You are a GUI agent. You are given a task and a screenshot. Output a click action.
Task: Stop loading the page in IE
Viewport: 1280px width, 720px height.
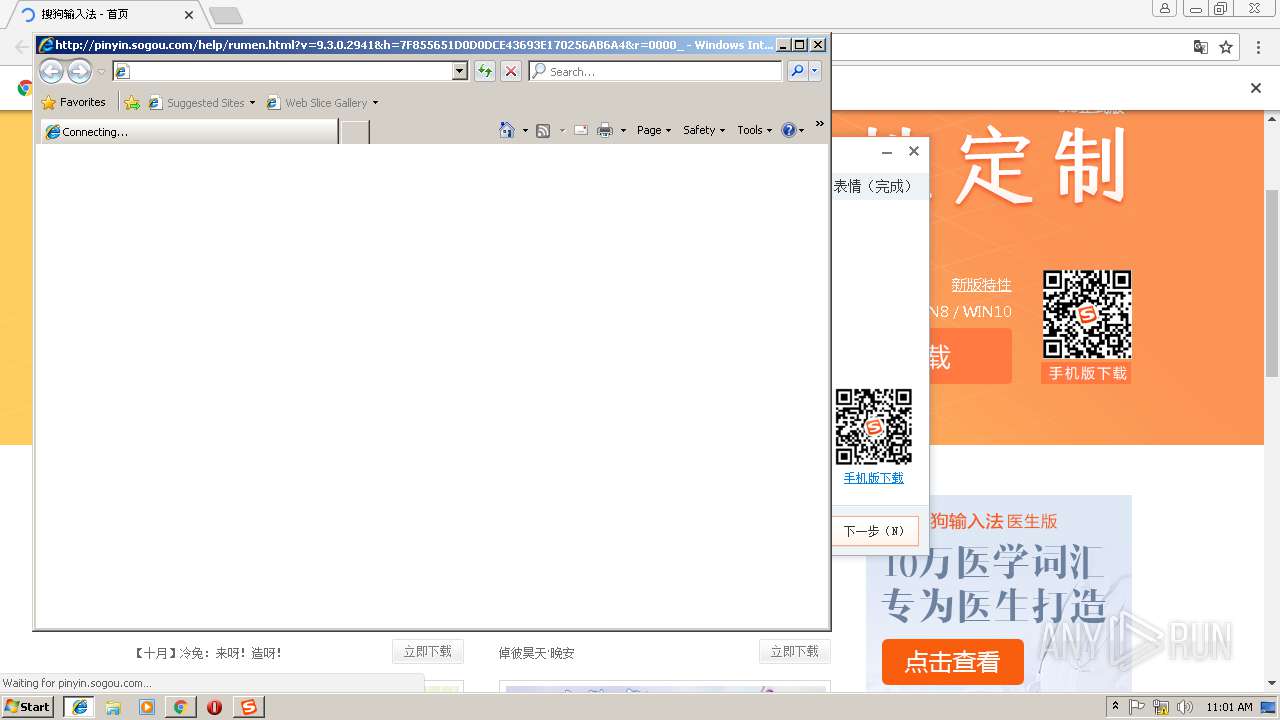(x=511, y=71)
